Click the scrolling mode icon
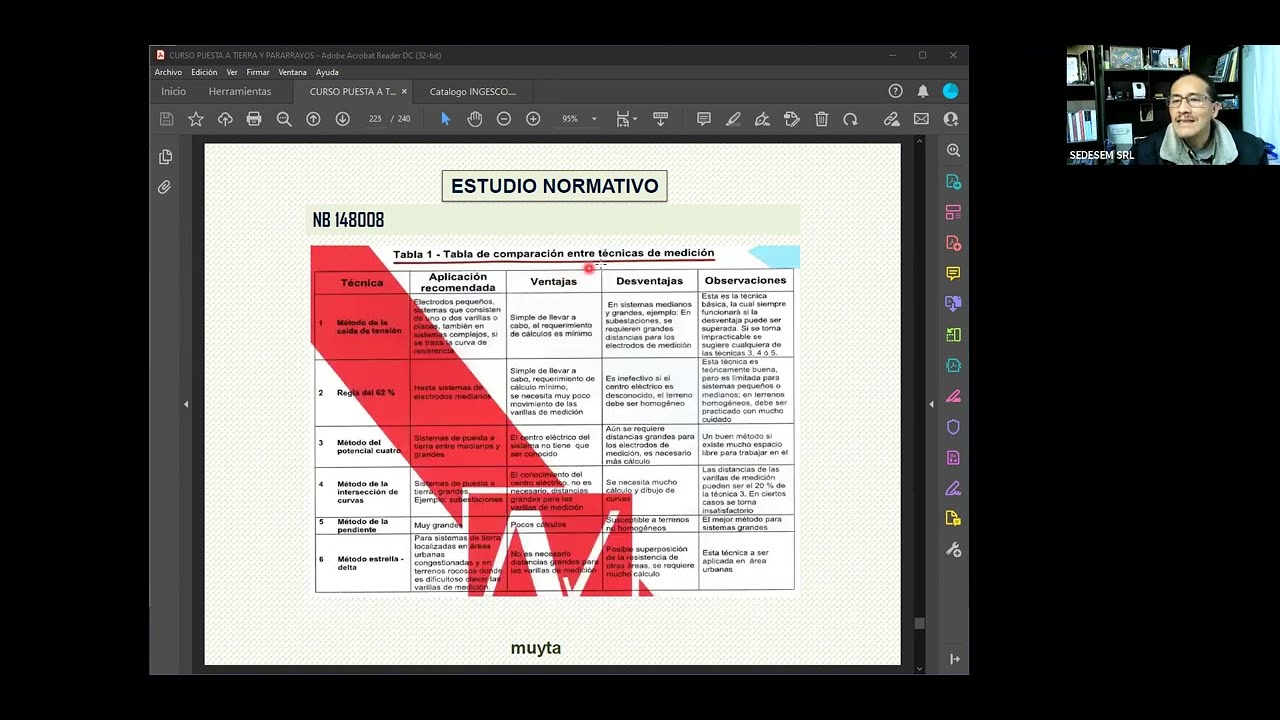1280x720 pixels. [660, 119]
